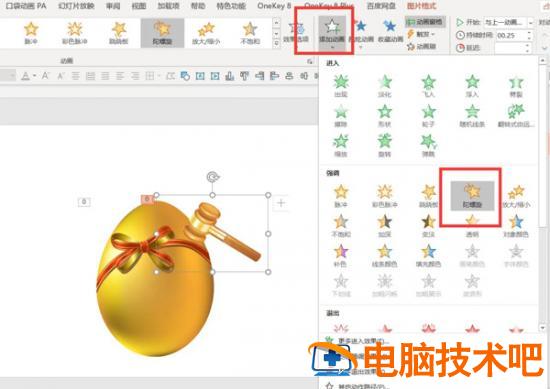Screen dimensions: 550x389
Task: Switch to the 审阅 tab
Action: [113, 6]
